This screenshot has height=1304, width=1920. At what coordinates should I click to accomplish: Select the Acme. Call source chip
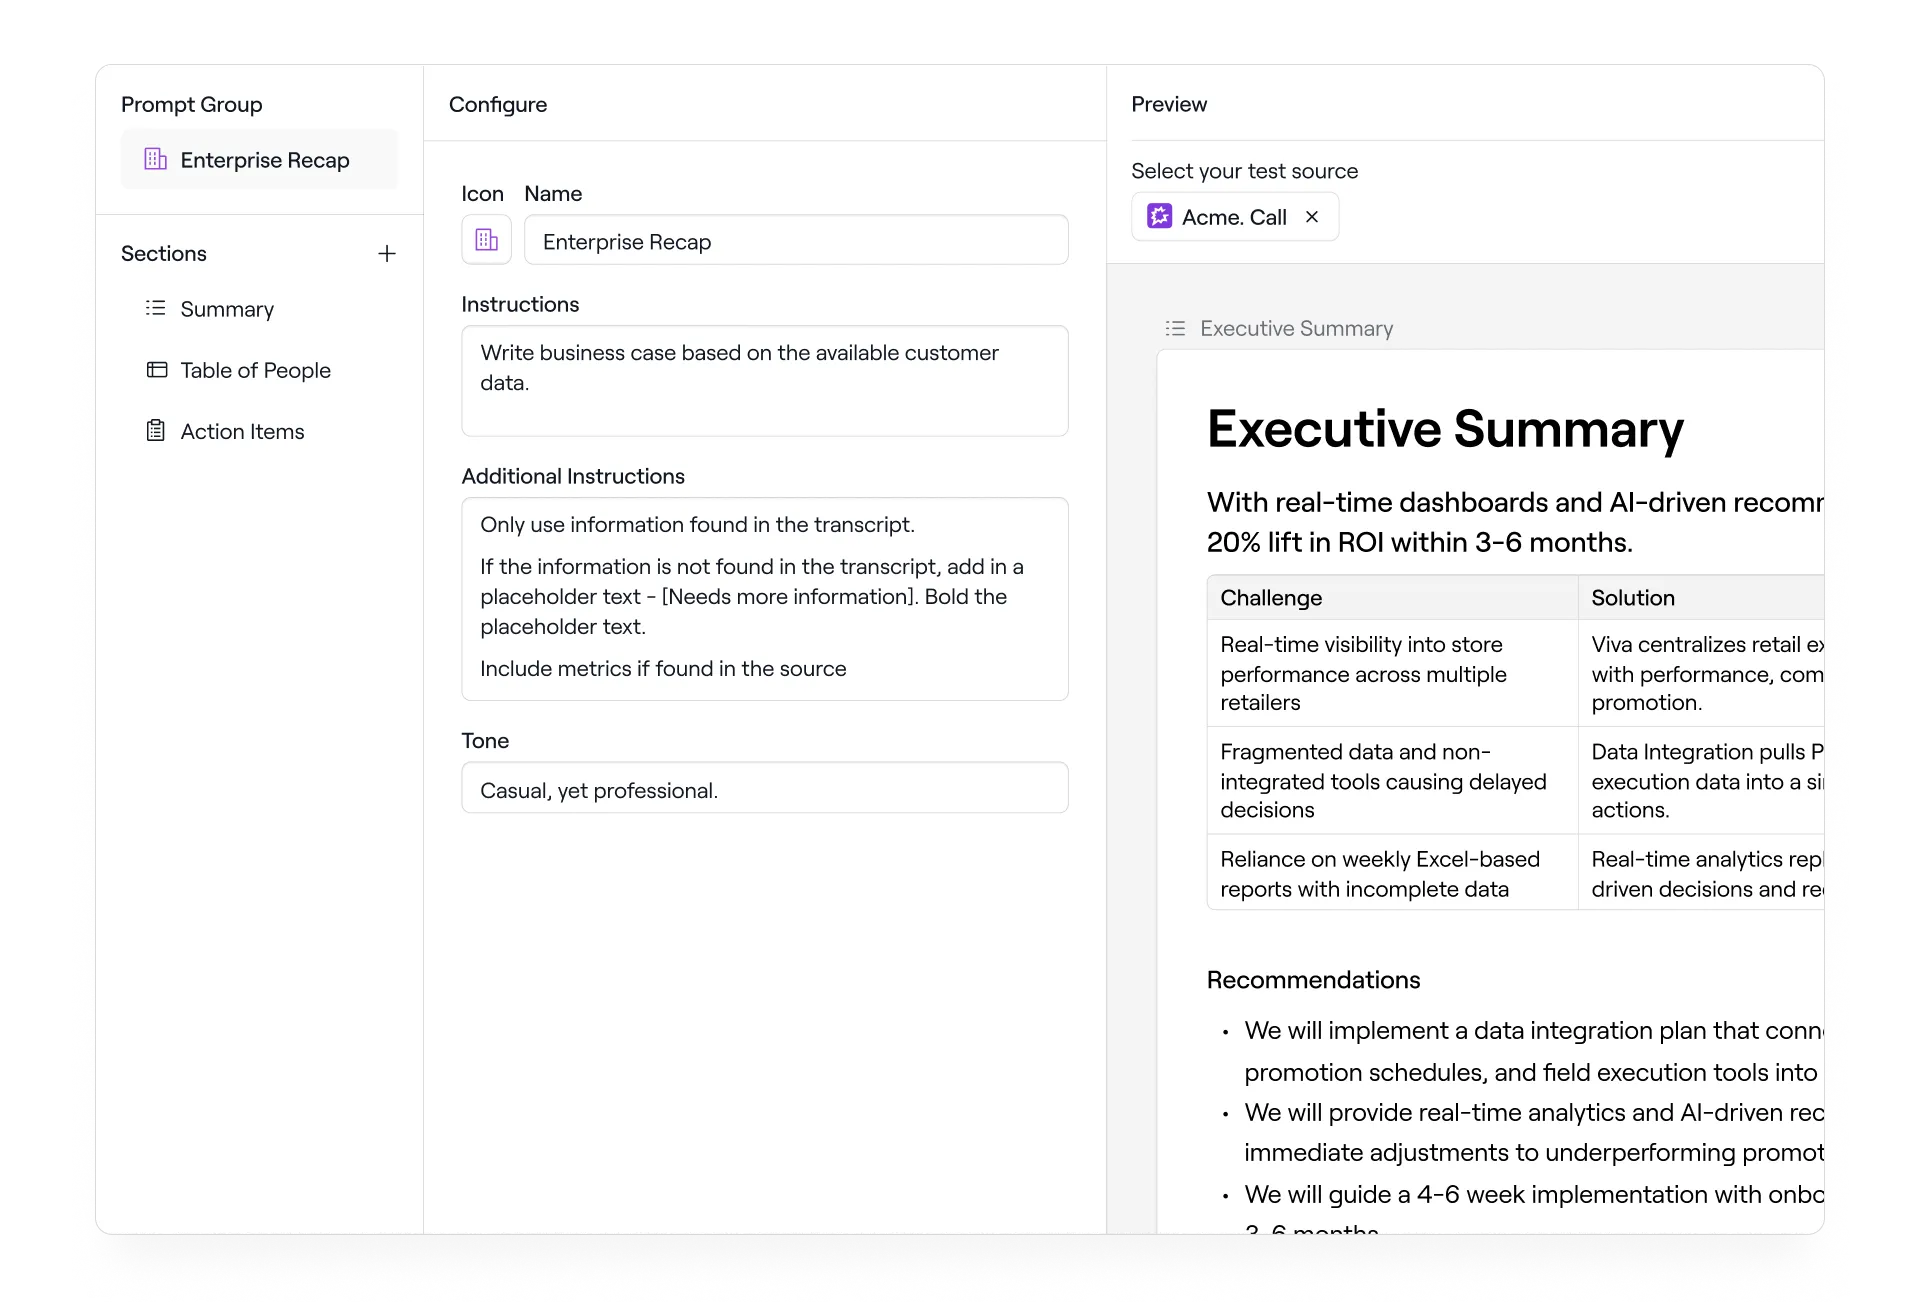[x=1234, y=217]
